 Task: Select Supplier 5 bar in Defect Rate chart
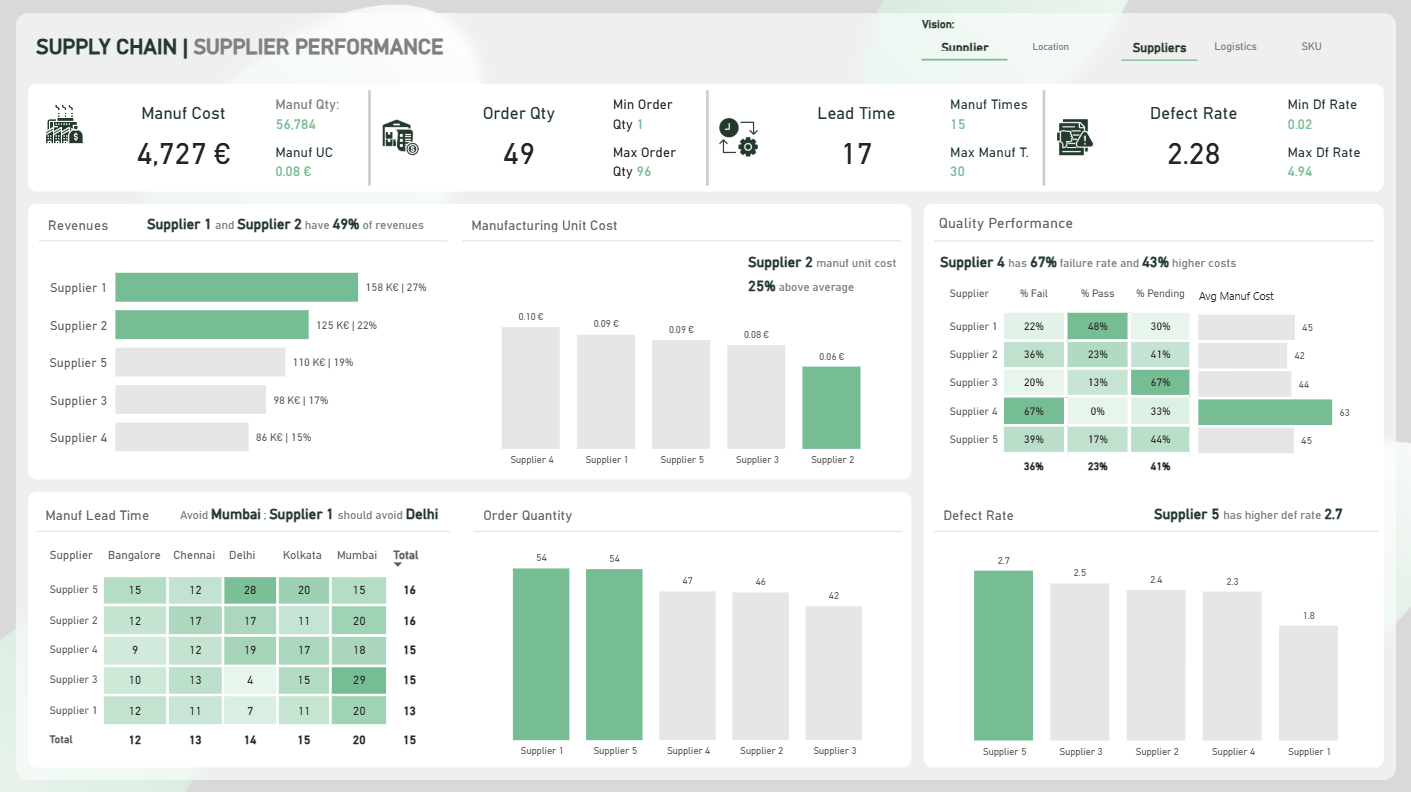click(1003, 655)
